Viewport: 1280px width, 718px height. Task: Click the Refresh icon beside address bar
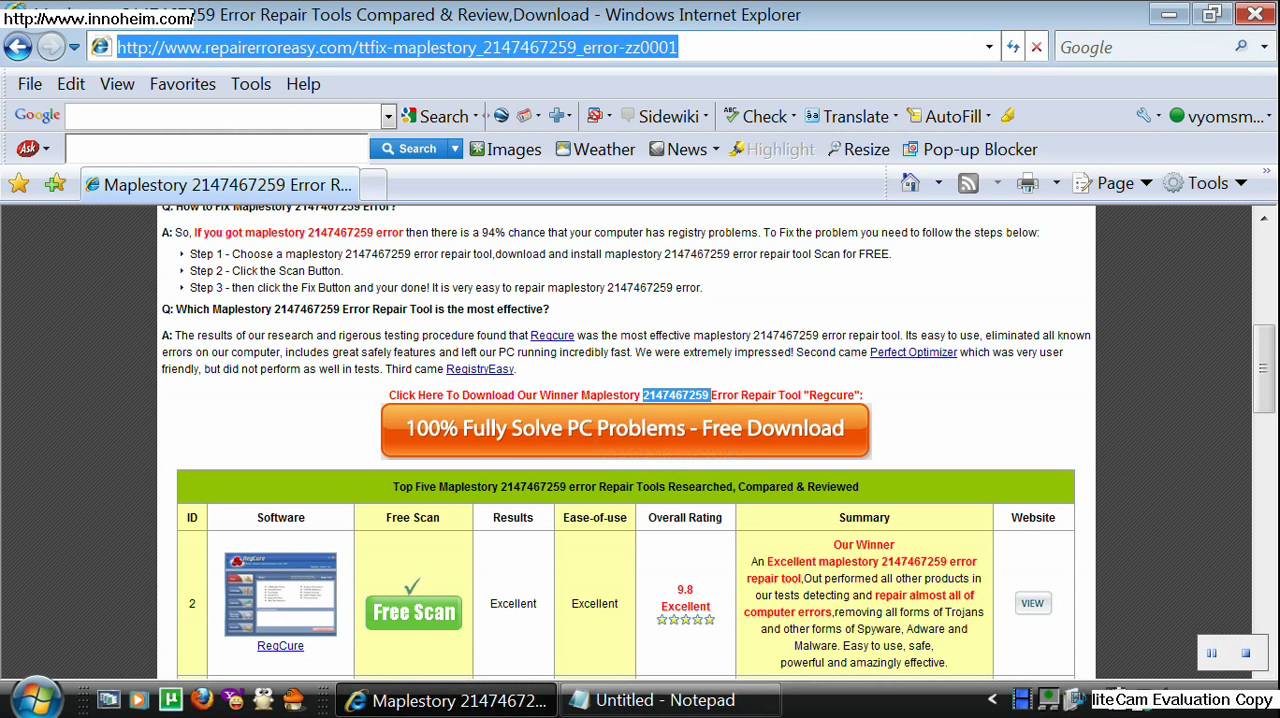1013,47
